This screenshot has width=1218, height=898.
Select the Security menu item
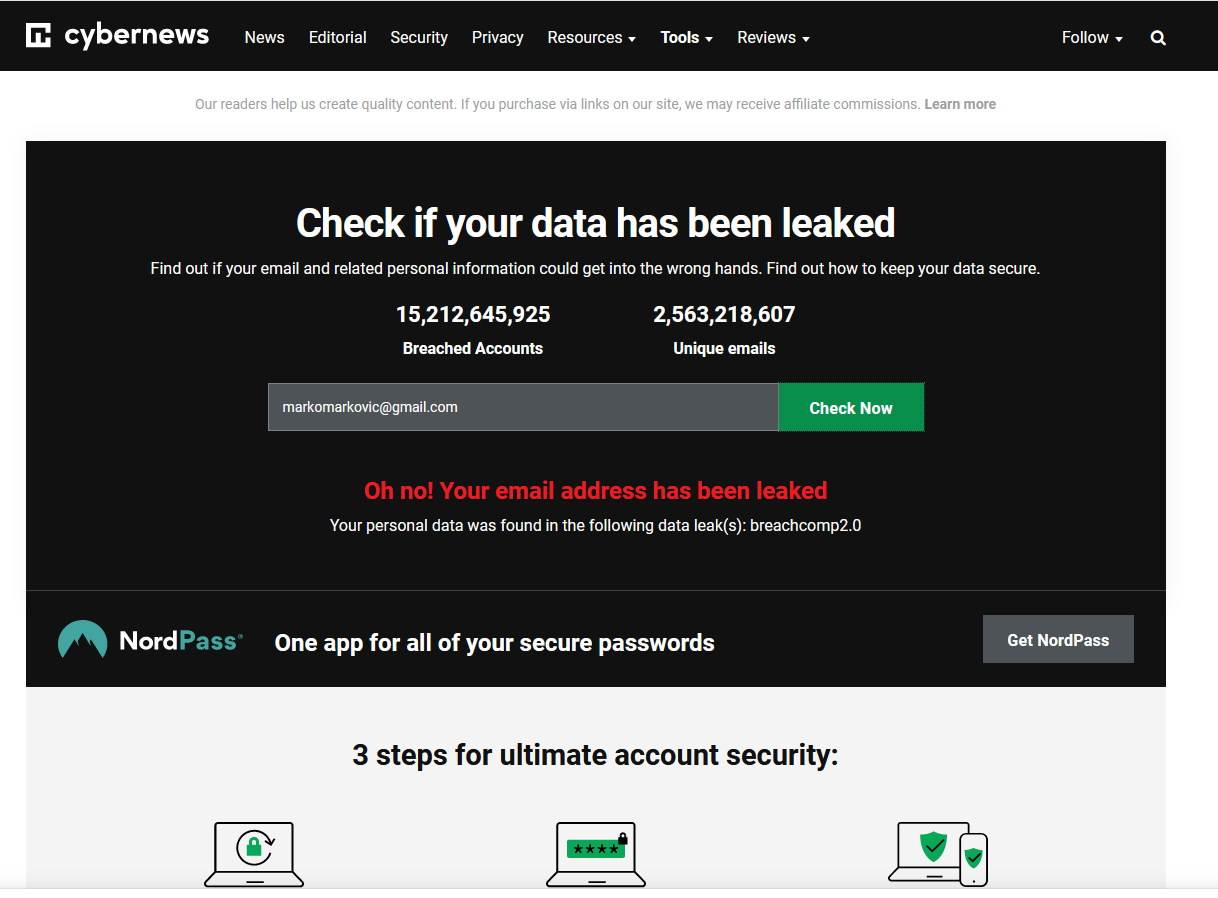[418, 37]
